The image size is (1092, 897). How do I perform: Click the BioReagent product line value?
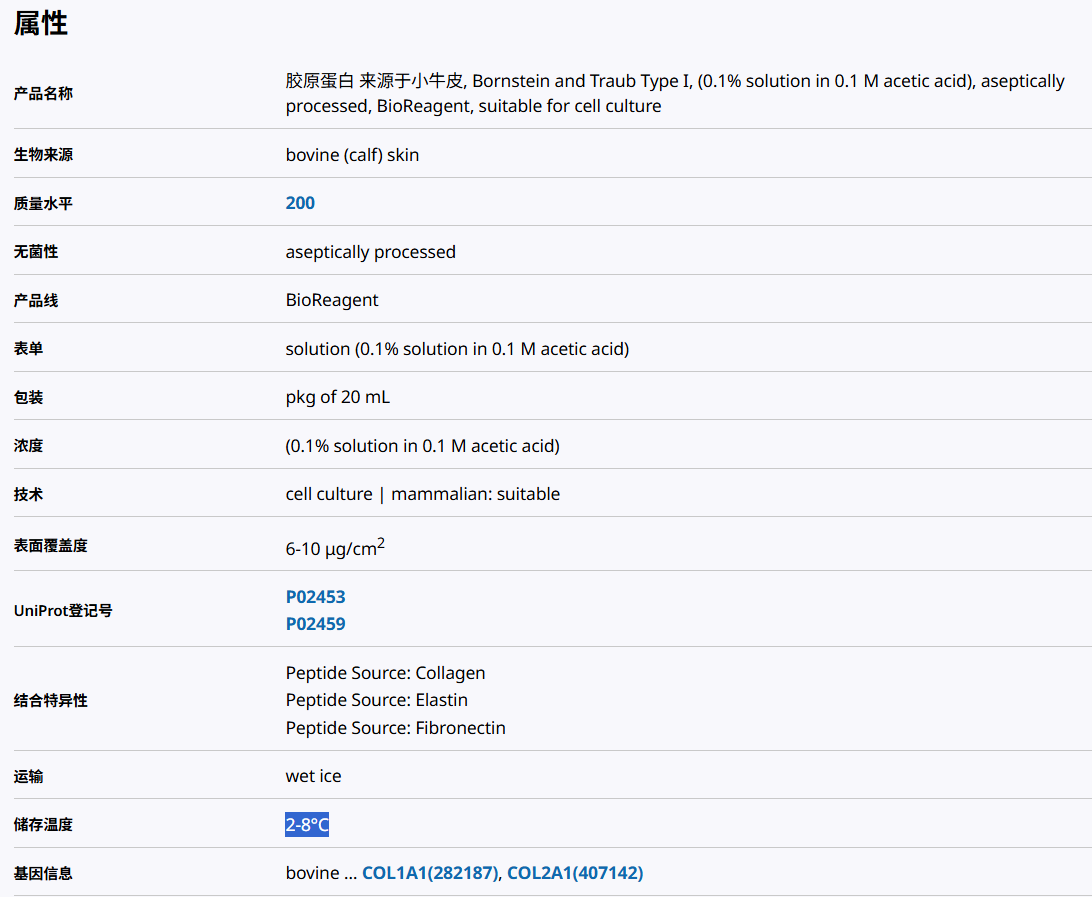[x=332, y=300]
